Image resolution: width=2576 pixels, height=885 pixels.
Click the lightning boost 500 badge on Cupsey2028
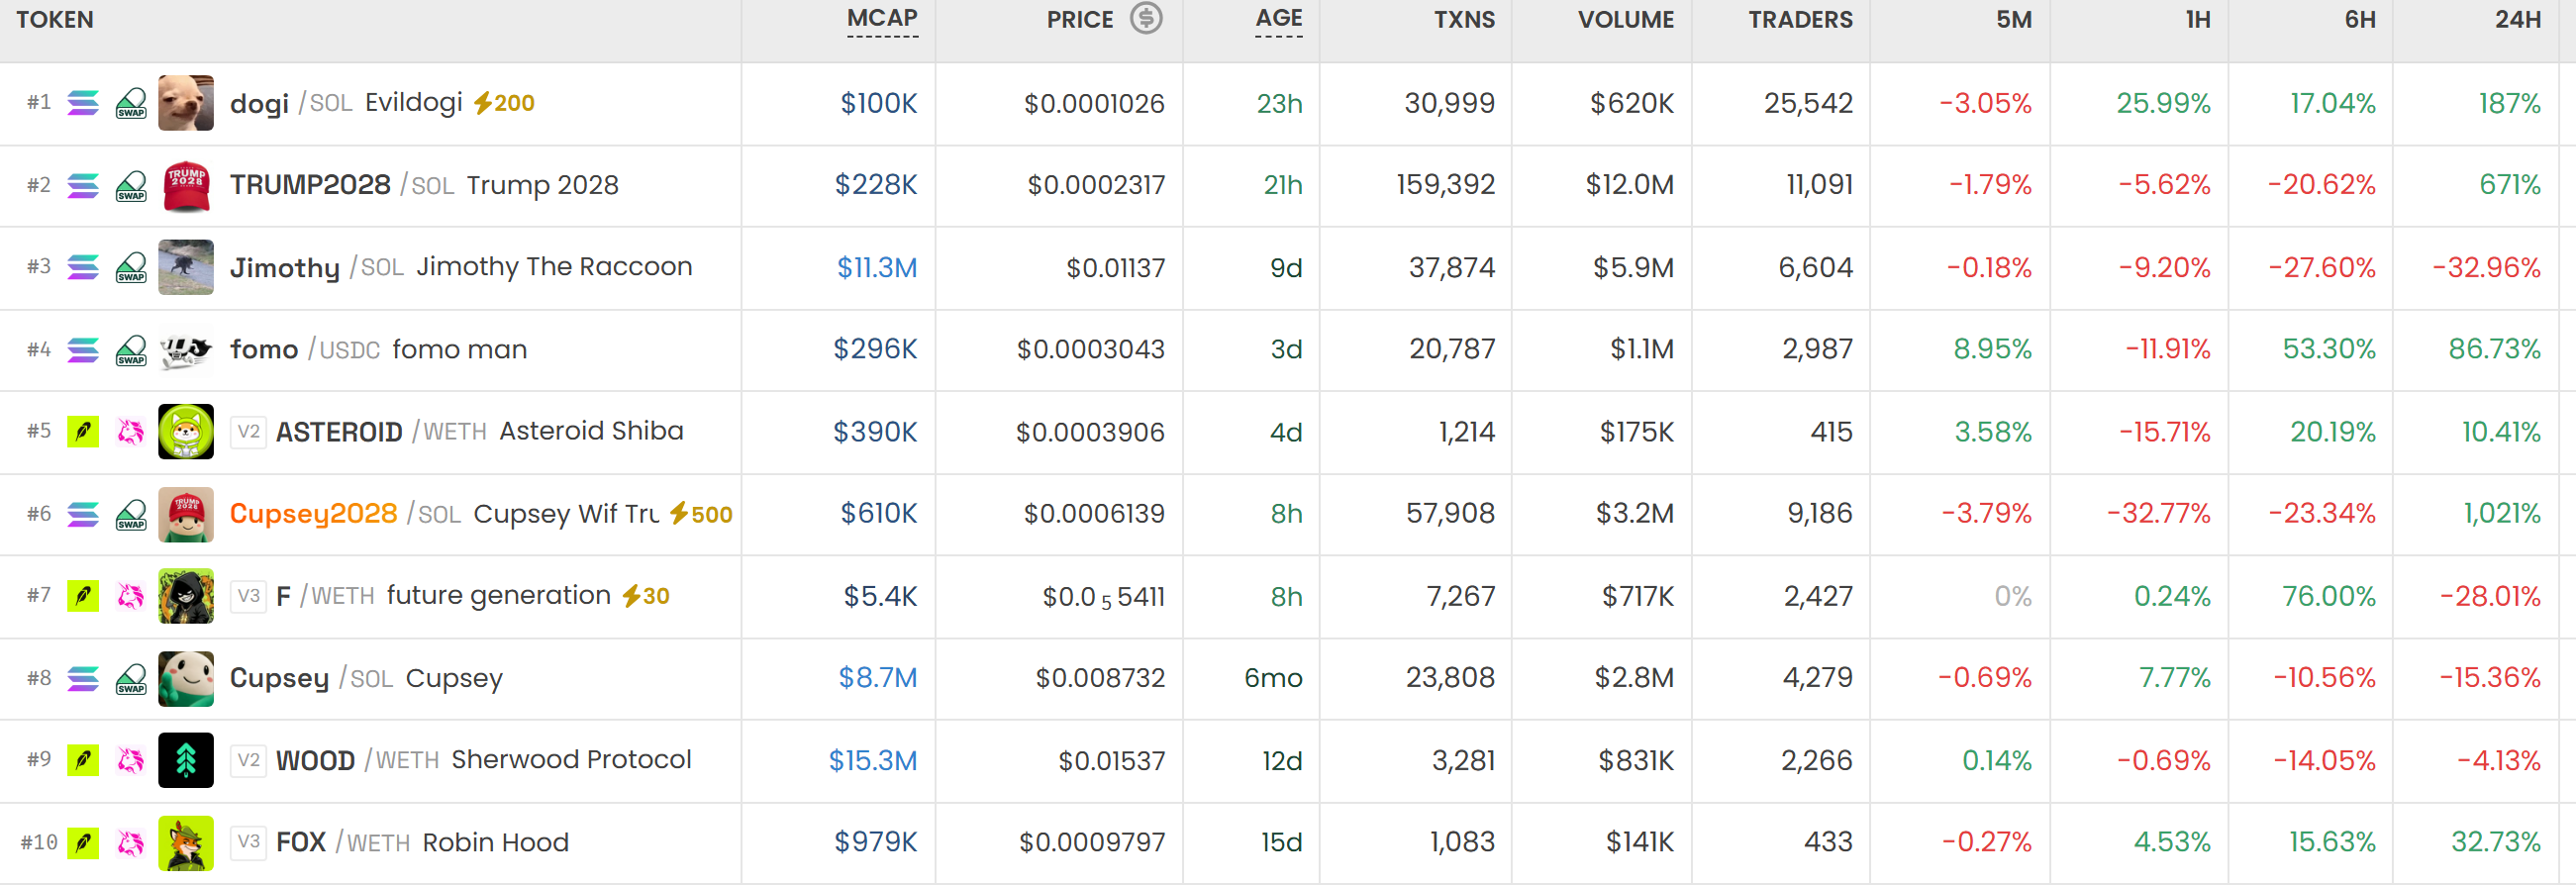click(701, 514)
